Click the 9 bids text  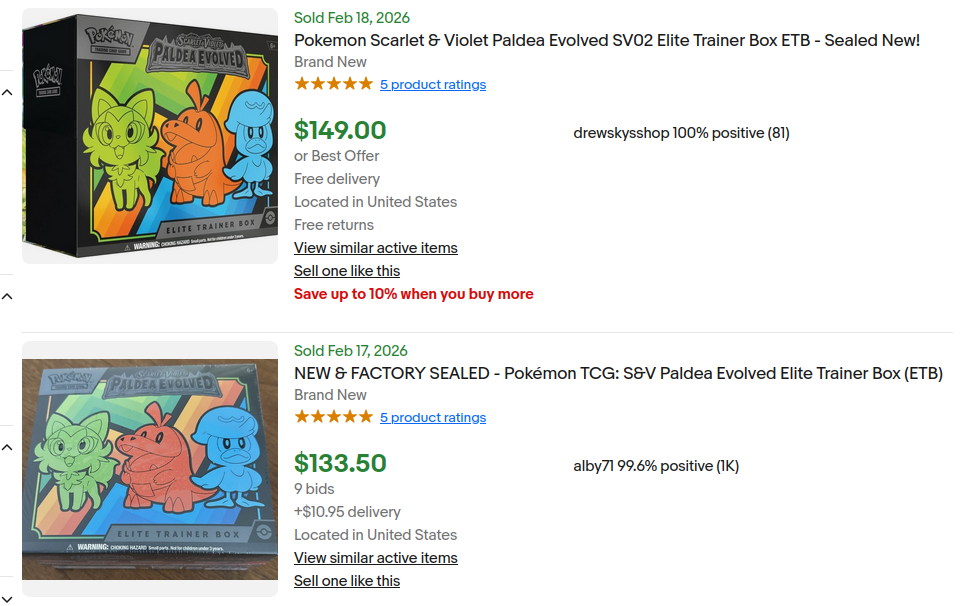coord(314,489)
